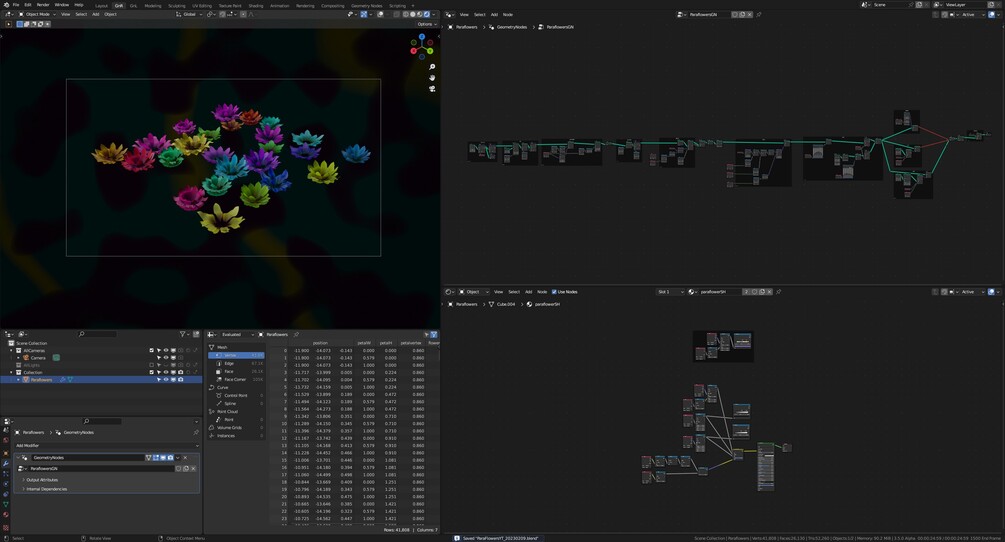Click the position column header in the spreadsheet
Image resolution: width=1005 pixels, height=542 pixels.
[320, 343]
